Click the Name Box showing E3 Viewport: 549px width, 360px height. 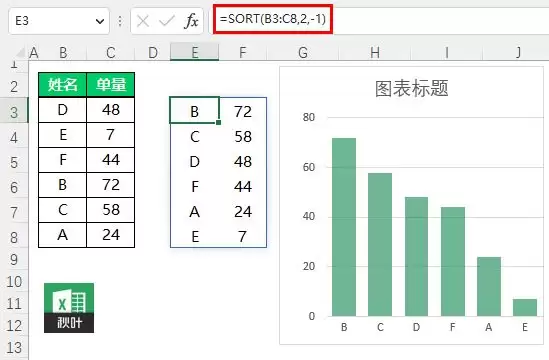point(59,21)
